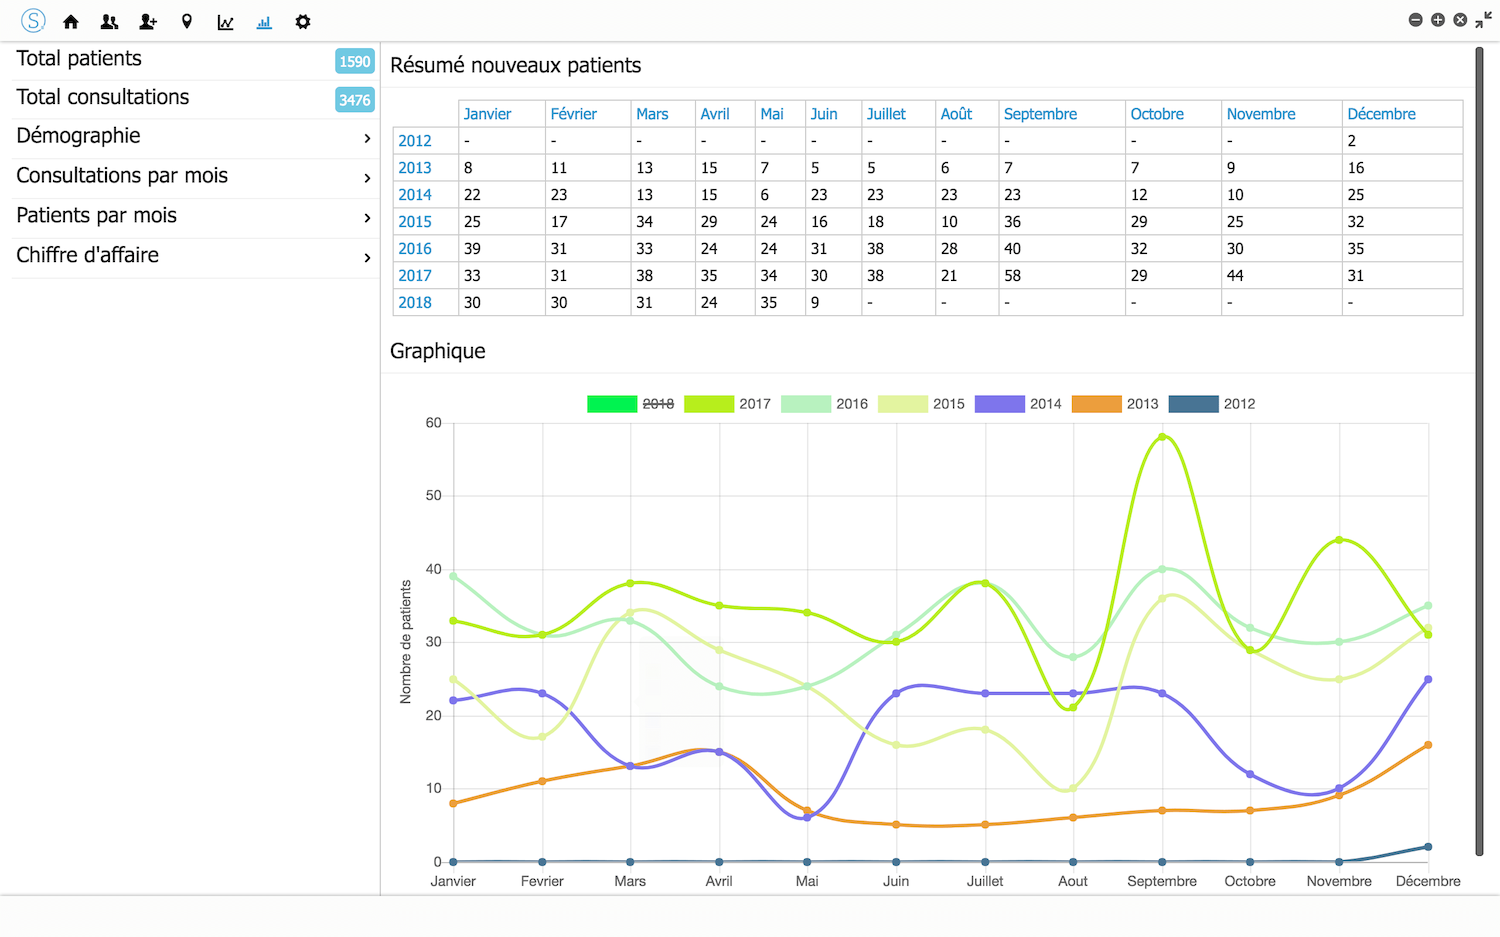Screen dimensions: 1500x937
Task: Click the exit fullscreen arrows icon
Action: tap(1483, 20)
